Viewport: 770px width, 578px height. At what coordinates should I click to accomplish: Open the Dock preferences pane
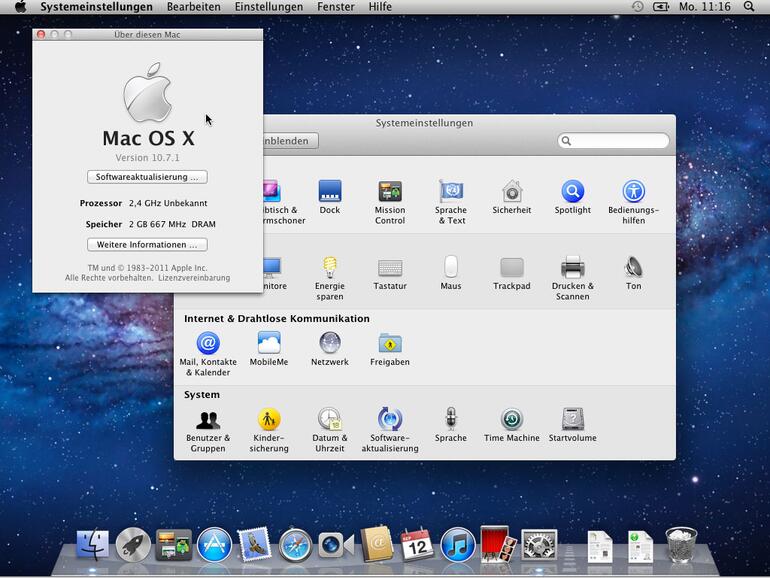coord(330,192)
